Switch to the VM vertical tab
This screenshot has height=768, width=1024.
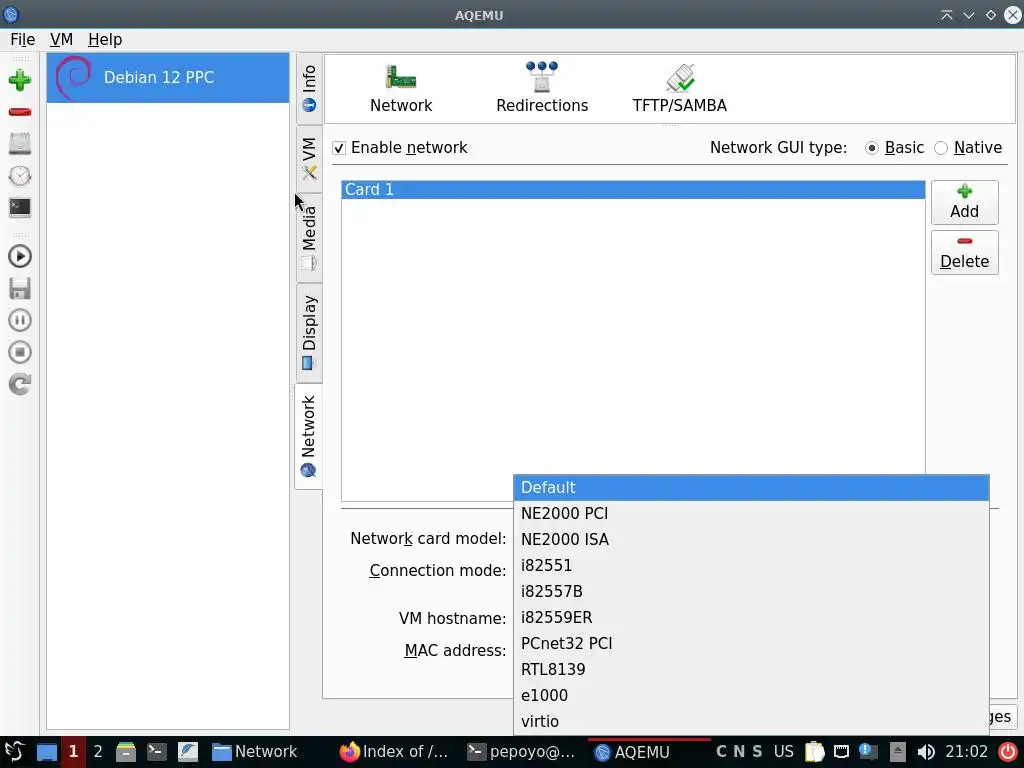point(309,159)
